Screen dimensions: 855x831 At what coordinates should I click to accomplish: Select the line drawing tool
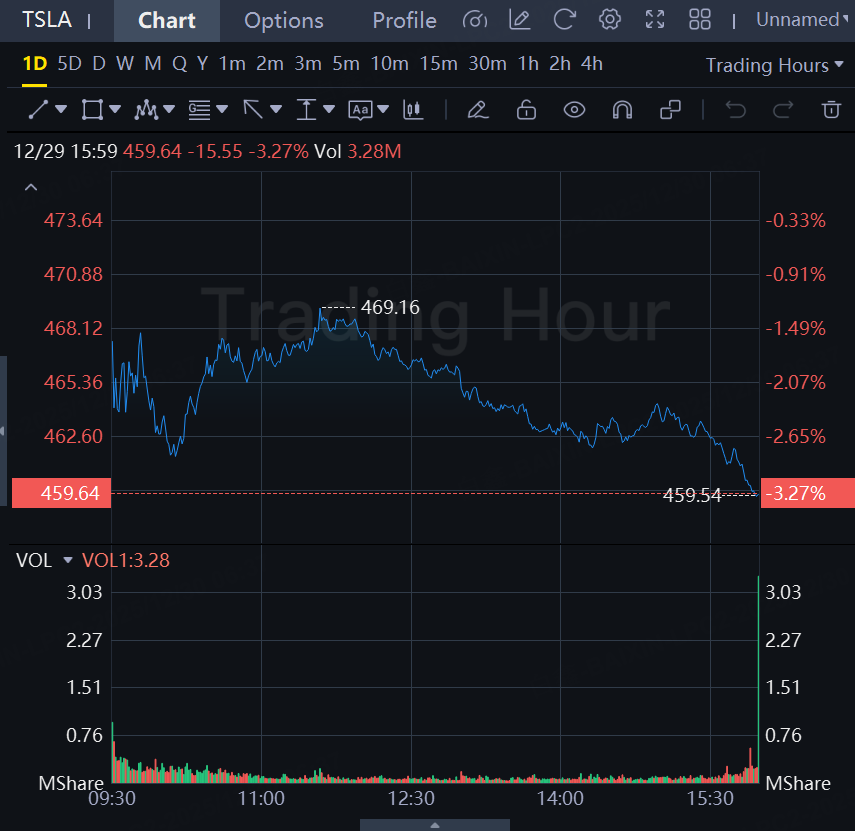pyautogui.click(x=38, y=109)
